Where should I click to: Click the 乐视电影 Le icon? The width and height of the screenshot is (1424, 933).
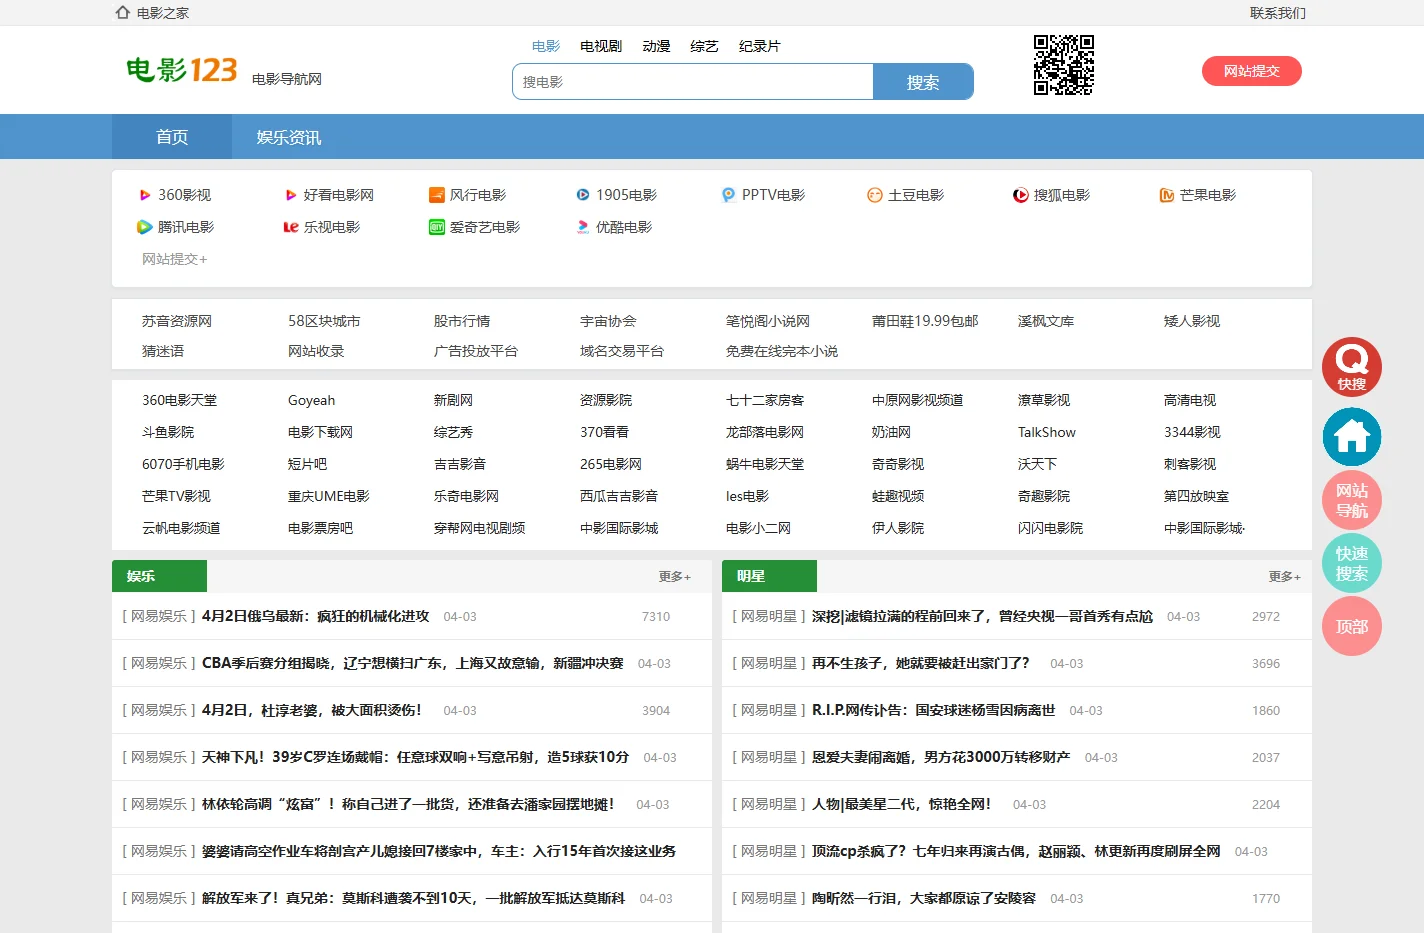coord(291,227)
